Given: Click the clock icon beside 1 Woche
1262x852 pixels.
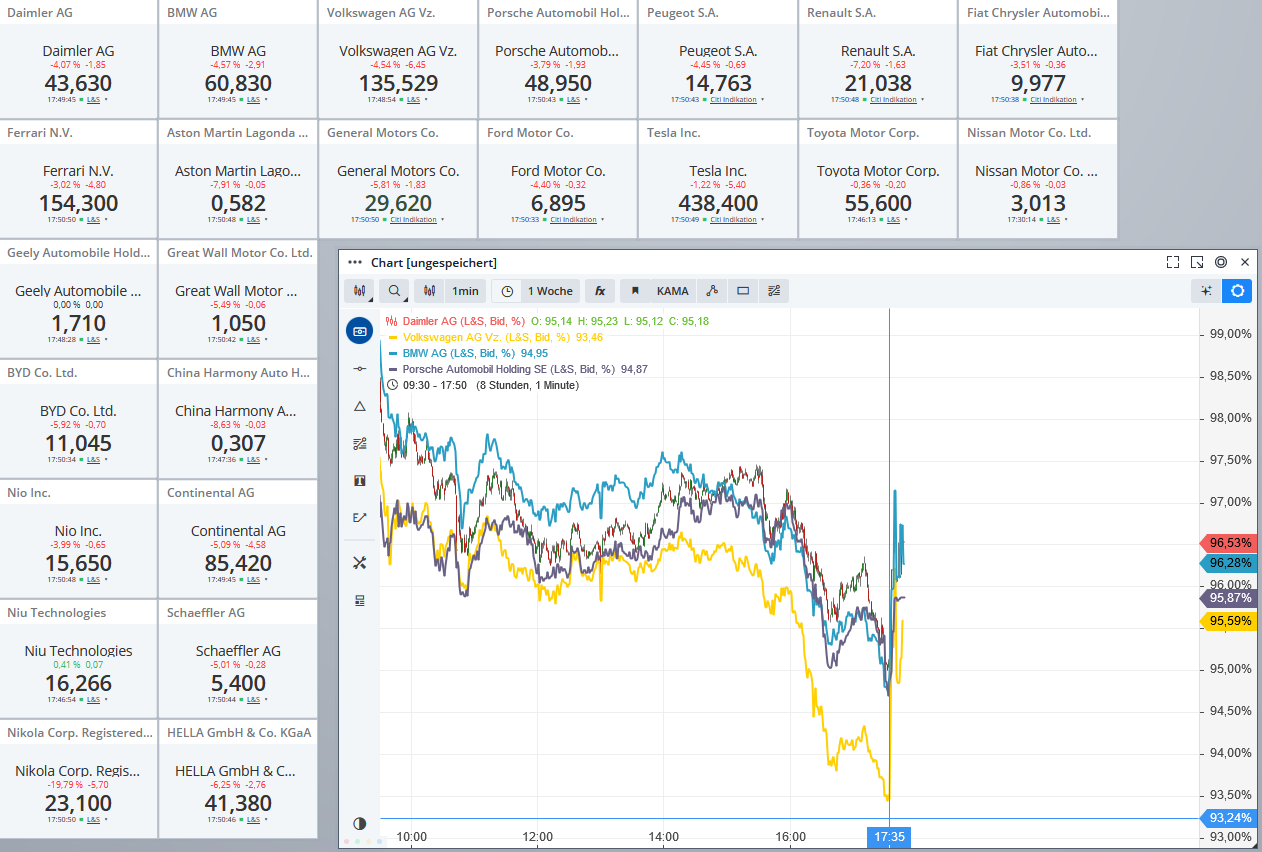Looking at the screenshot, I should 507,291.
